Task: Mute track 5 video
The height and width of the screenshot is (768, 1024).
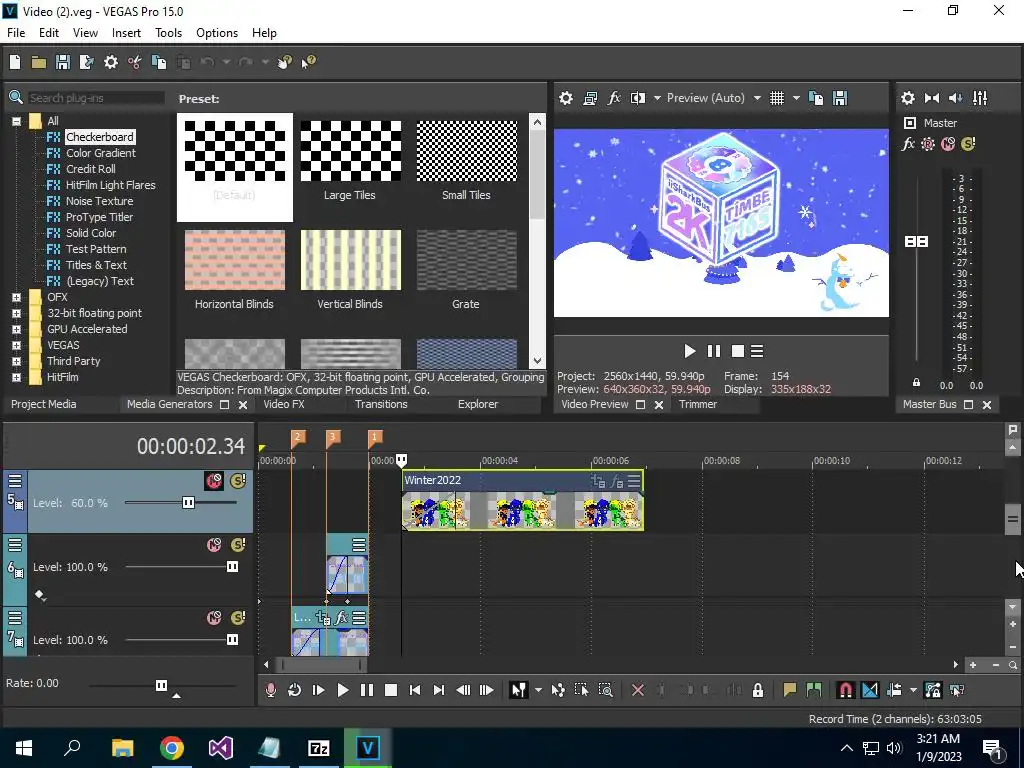Action: click(x=214, y=481)
